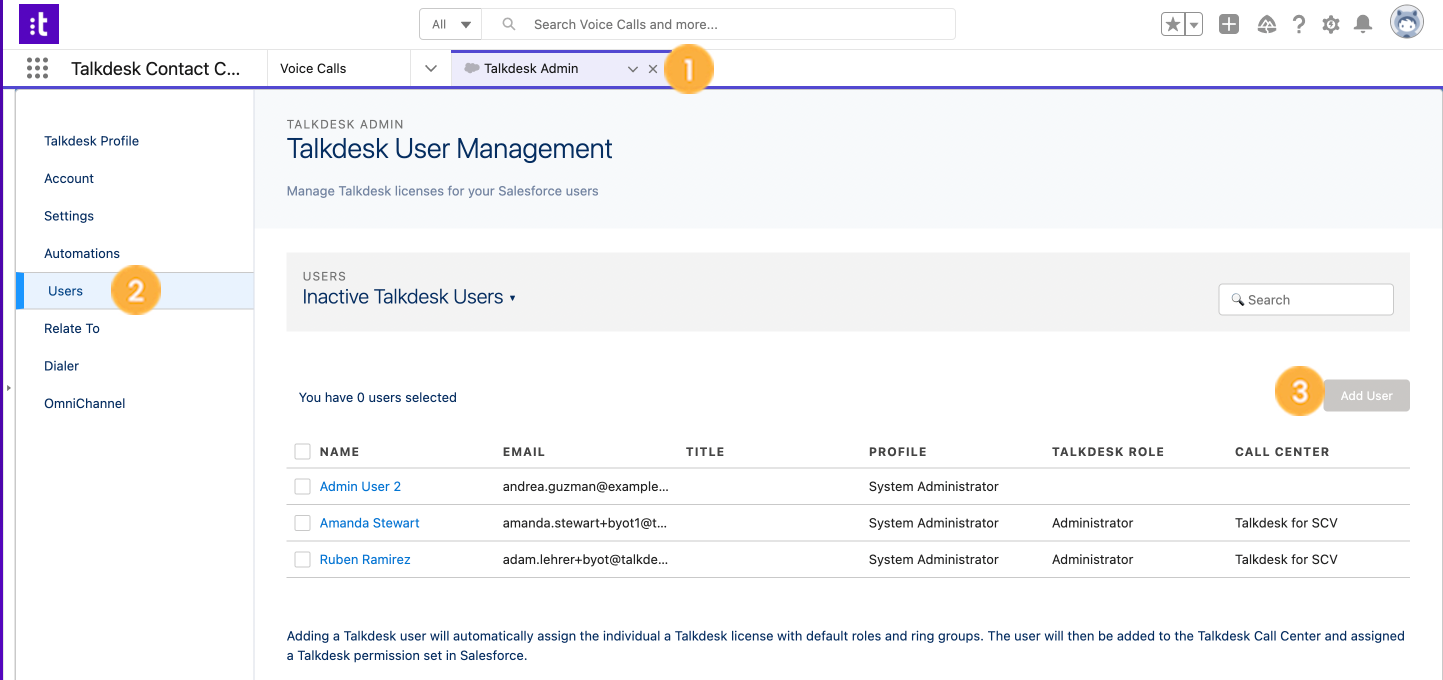Open the Ruben Ramirez user link
The width and height of the screenshot is (1443, 680).
tap(365, 560)
